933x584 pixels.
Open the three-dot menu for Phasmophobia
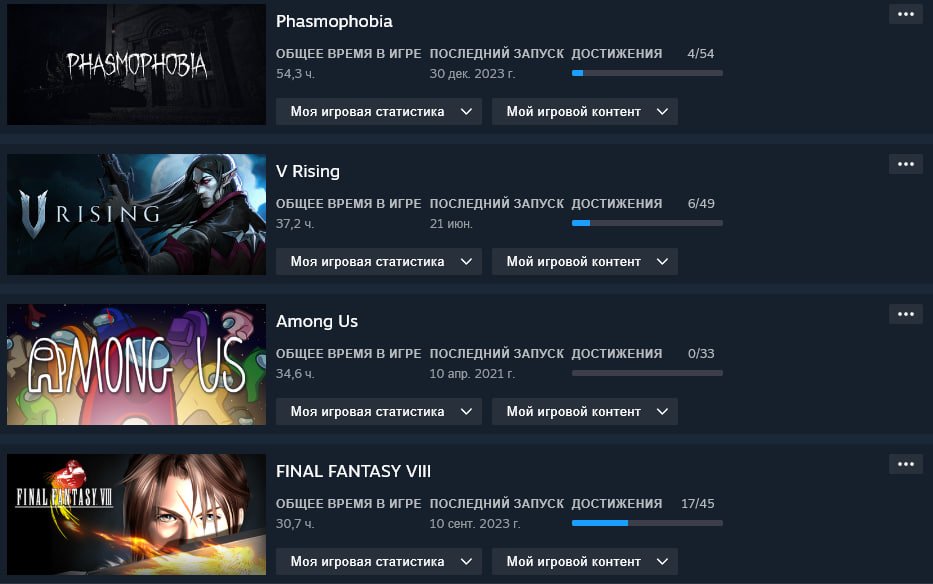tap(906, 14)
